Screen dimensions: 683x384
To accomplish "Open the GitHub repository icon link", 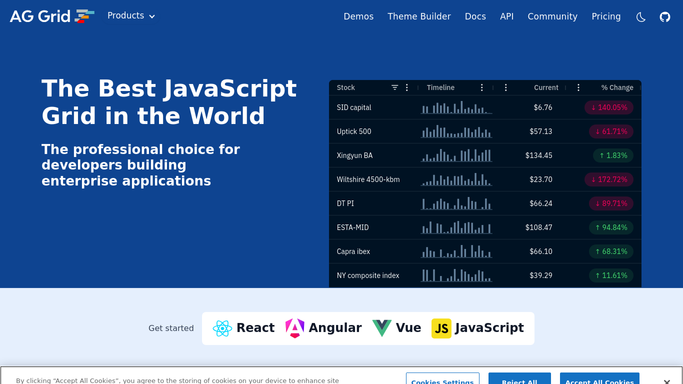I will 665,17.
